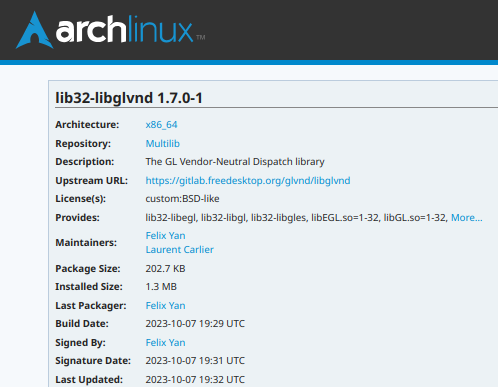Screen dimensions: 498x387
Task: Select the package size 202.7 KB
Action: (x=165, y=268)
